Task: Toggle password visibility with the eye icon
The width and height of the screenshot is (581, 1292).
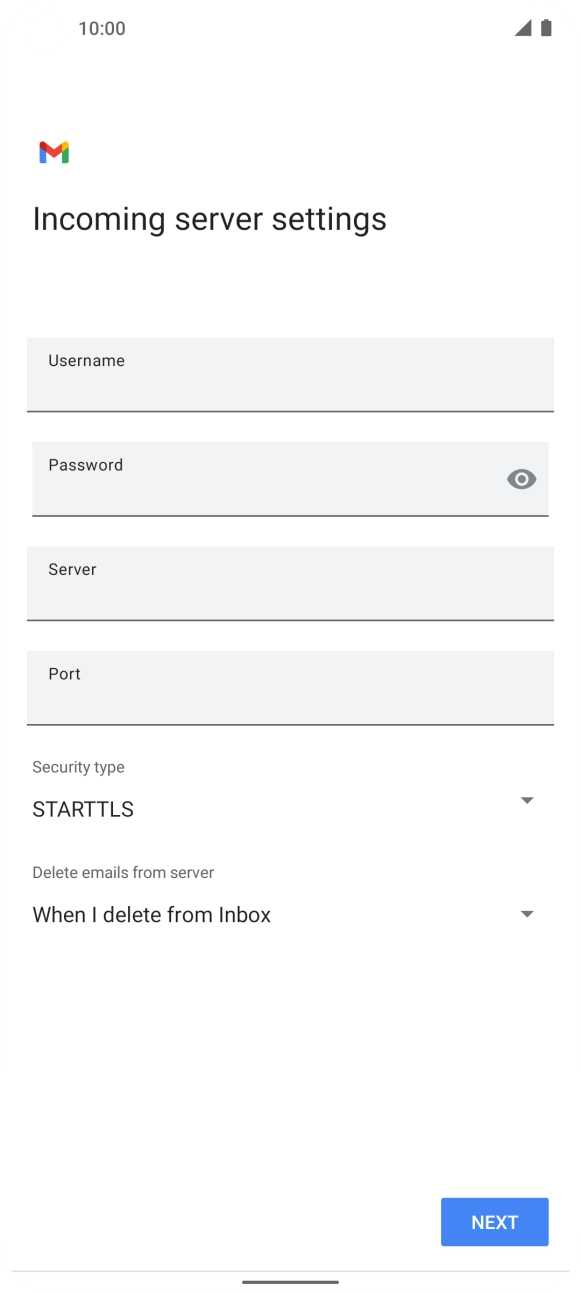Action: point(521,479)
